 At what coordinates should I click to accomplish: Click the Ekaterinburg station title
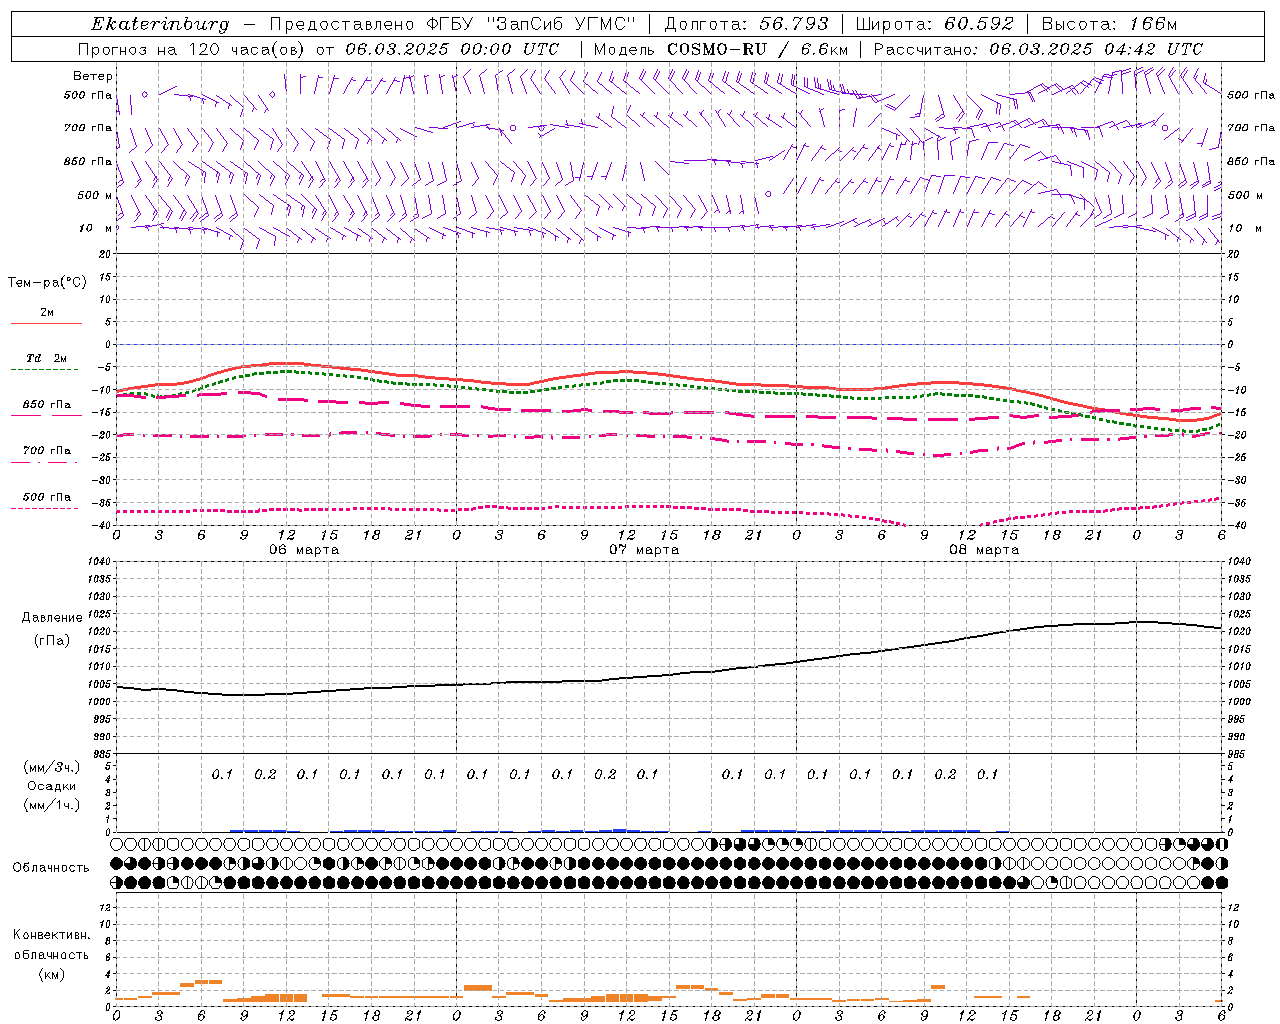[160, 24]
